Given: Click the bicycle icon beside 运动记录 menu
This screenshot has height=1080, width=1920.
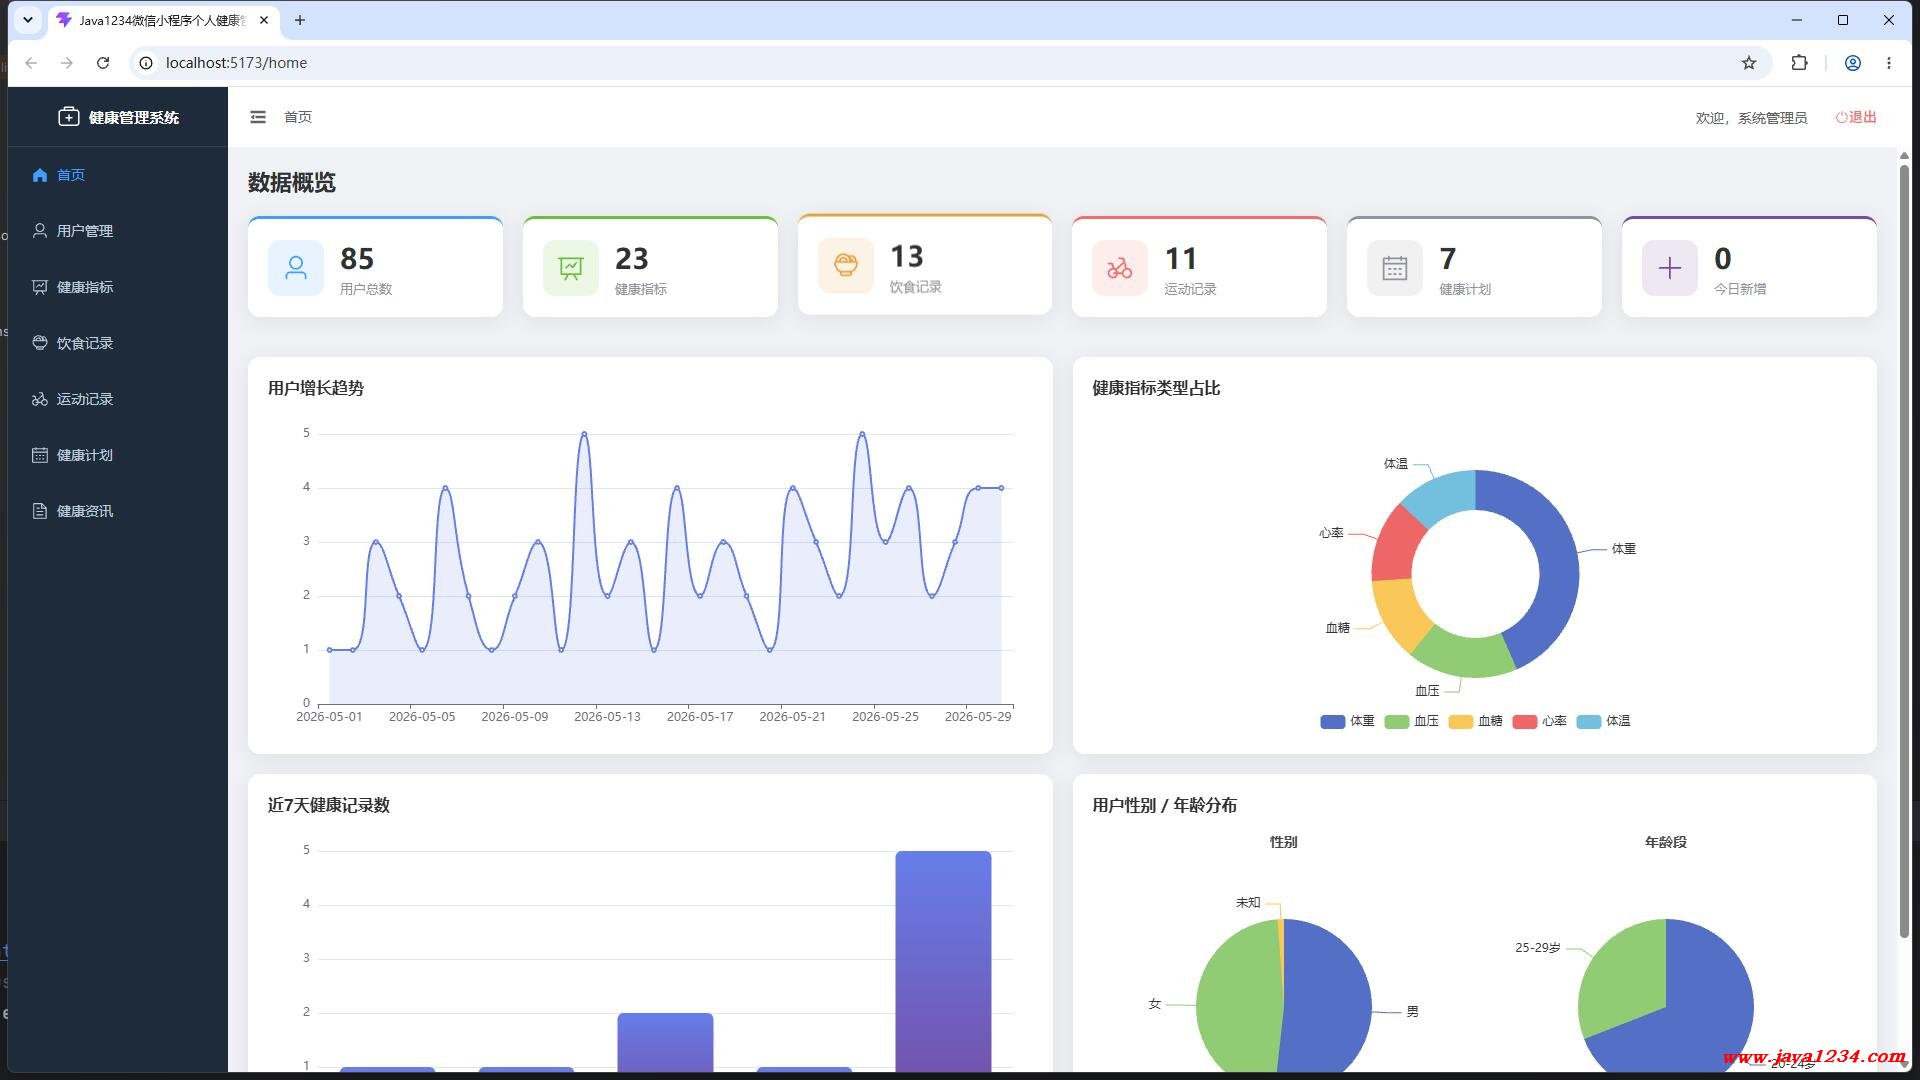Looking at the screenshot, I should coord(40,399).
